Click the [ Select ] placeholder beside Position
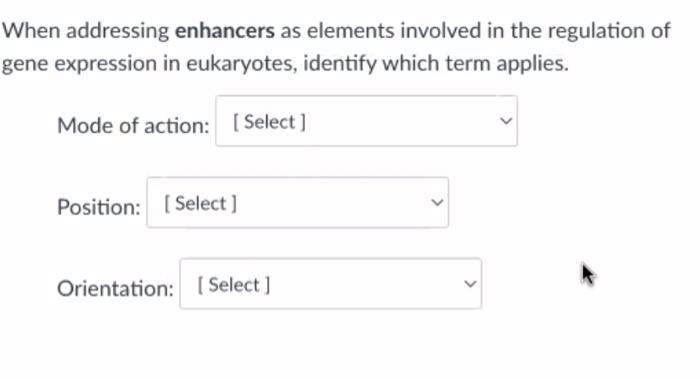Screen dimensions: 700x378 [200, 204]
